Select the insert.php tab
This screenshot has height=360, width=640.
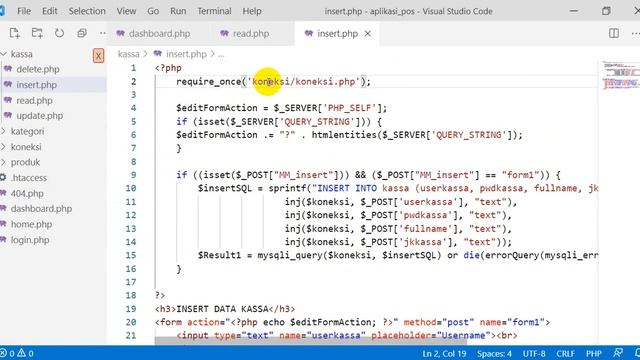coord(337,33)
